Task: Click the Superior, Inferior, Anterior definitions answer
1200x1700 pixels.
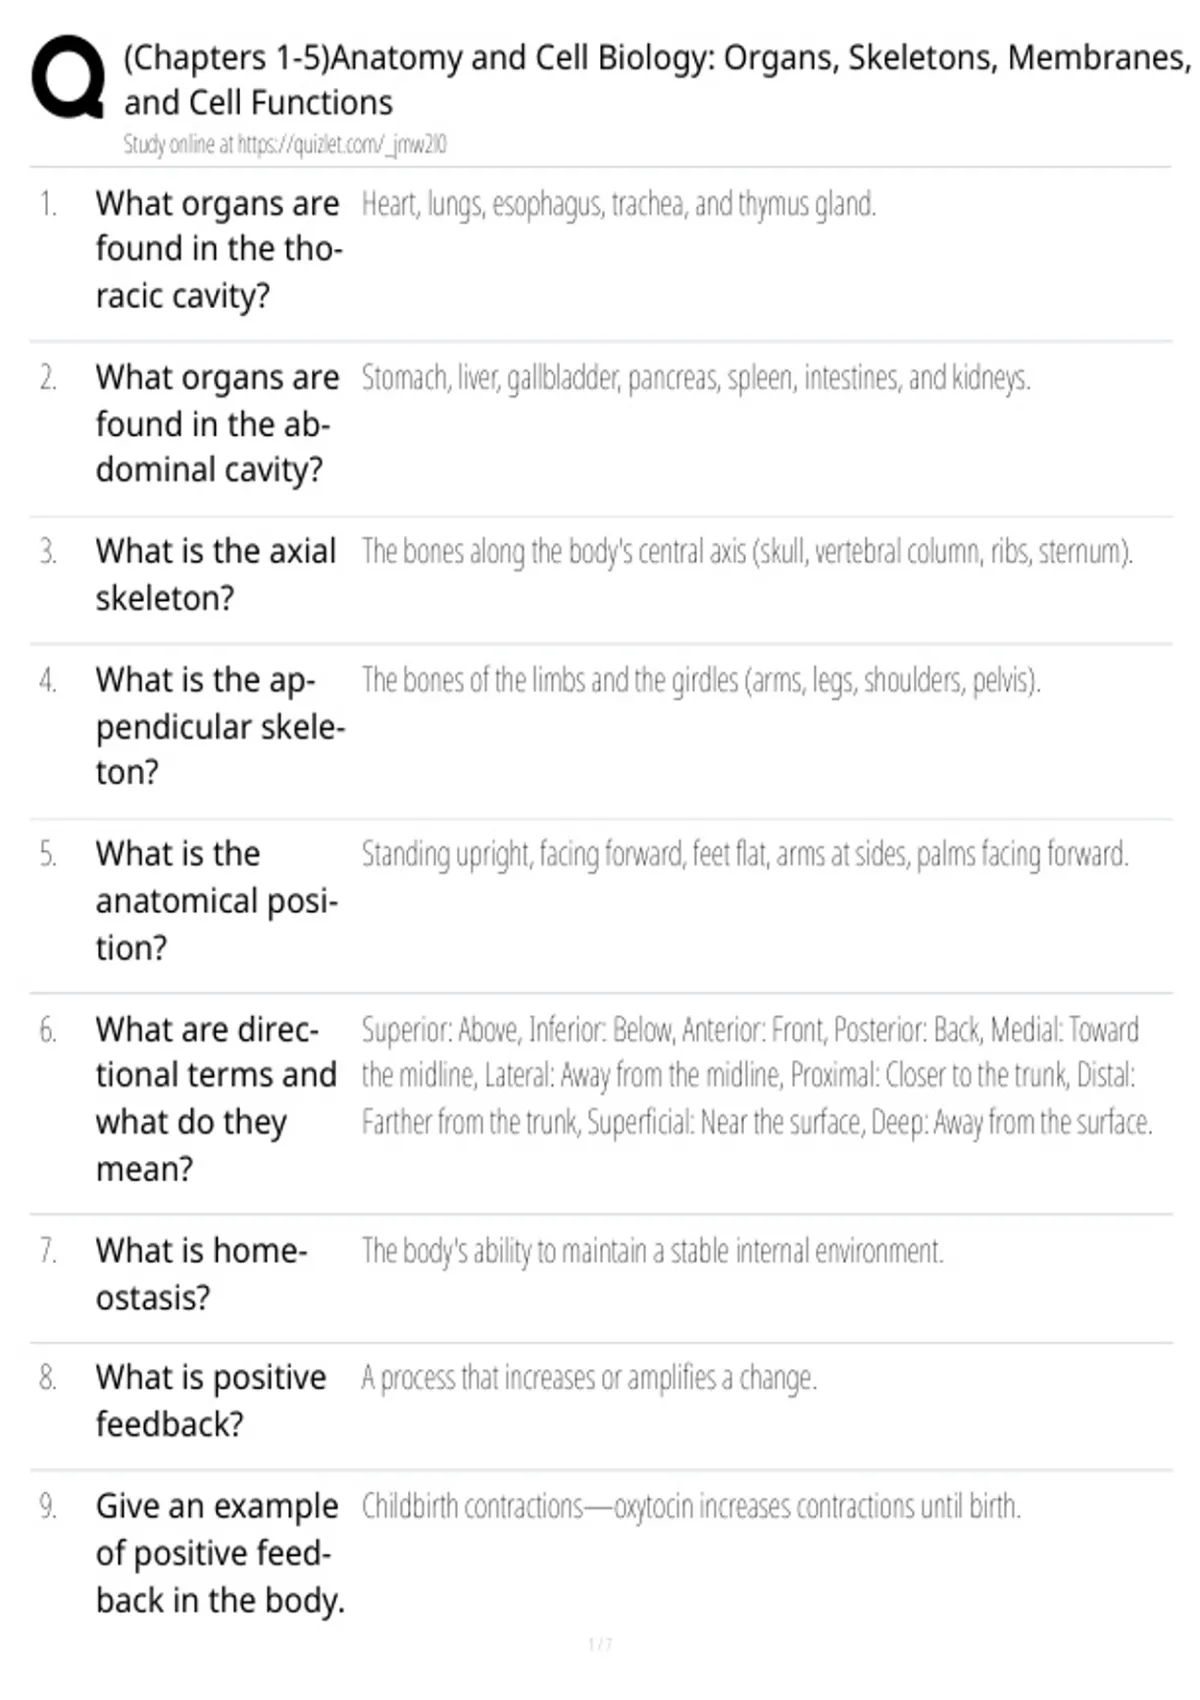Action: 757,1076
